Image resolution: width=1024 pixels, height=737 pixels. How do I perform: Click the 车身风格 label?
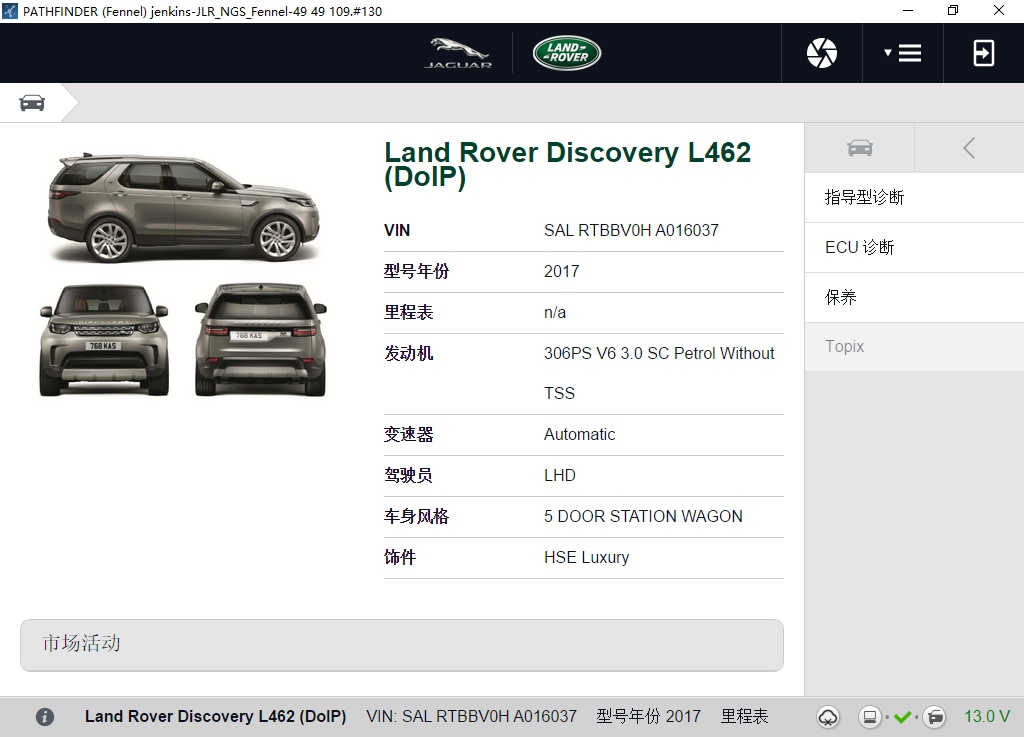click(416, 517)
